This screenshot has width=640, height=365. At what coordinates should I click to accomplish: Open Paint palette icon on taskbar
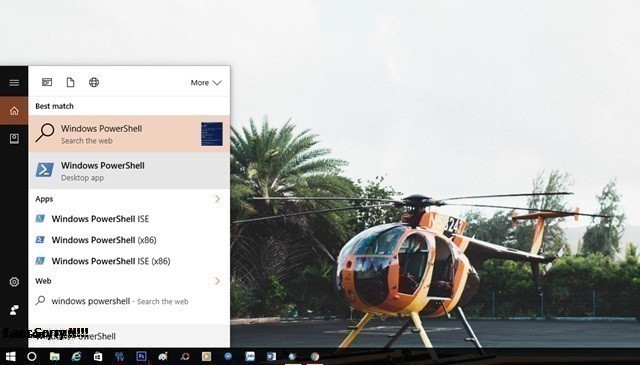(163, 357)
